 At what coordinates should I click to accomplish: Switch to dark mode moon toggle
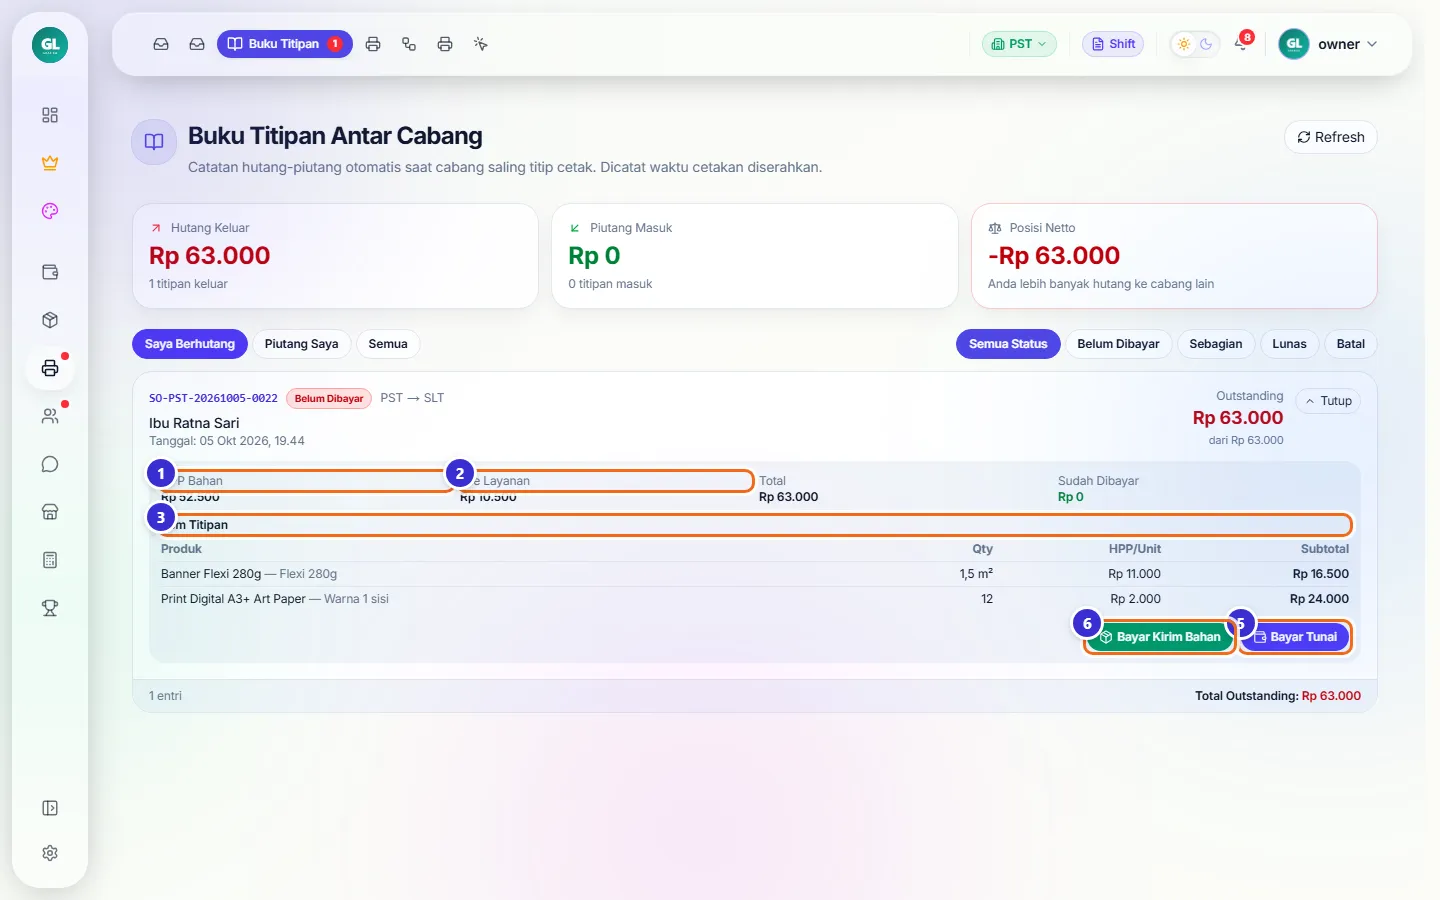(1206, 44)
